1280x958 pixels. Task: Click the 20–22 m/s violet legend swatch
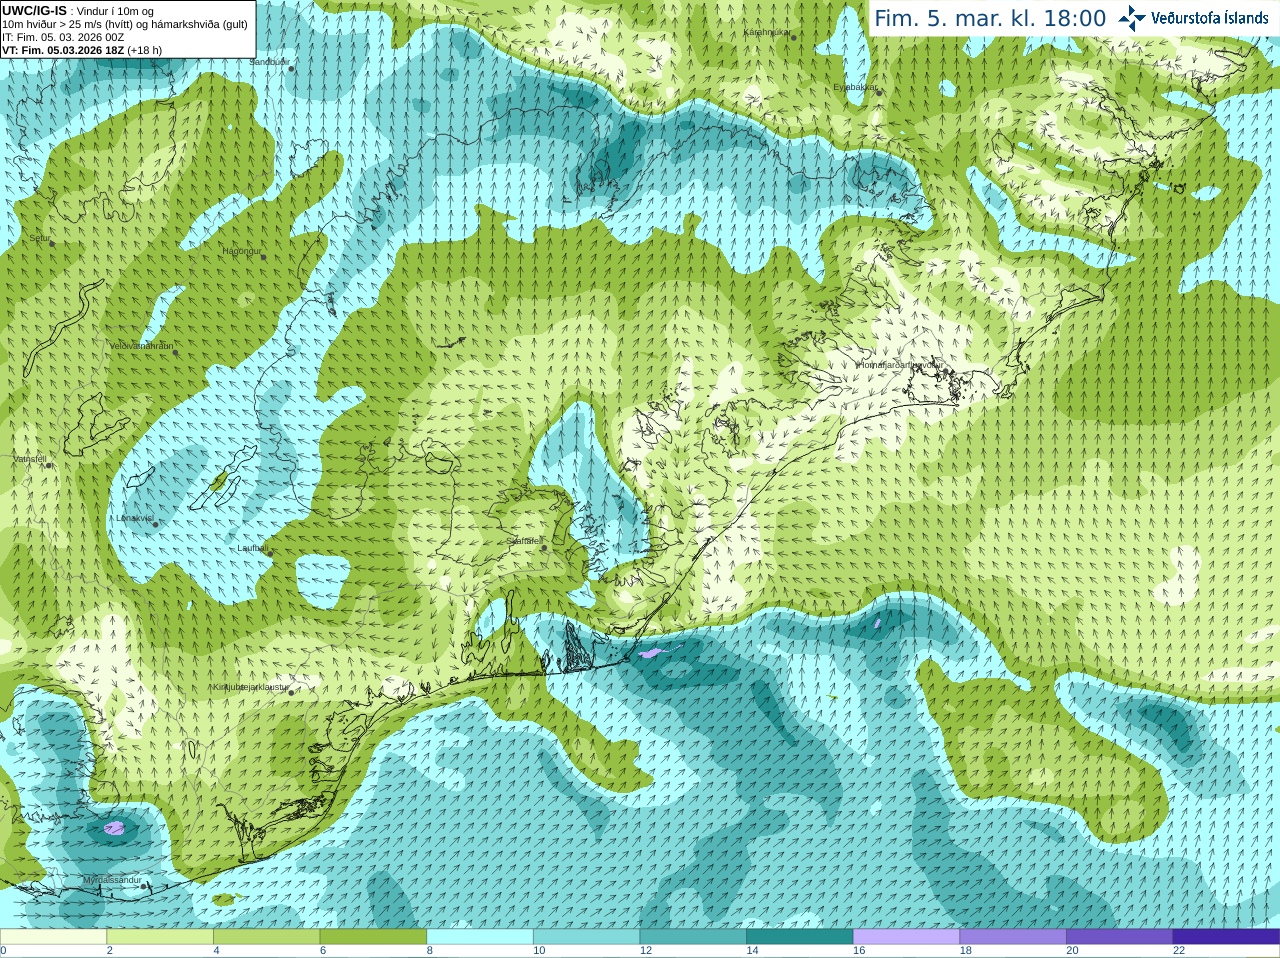tap(1120, 937)
